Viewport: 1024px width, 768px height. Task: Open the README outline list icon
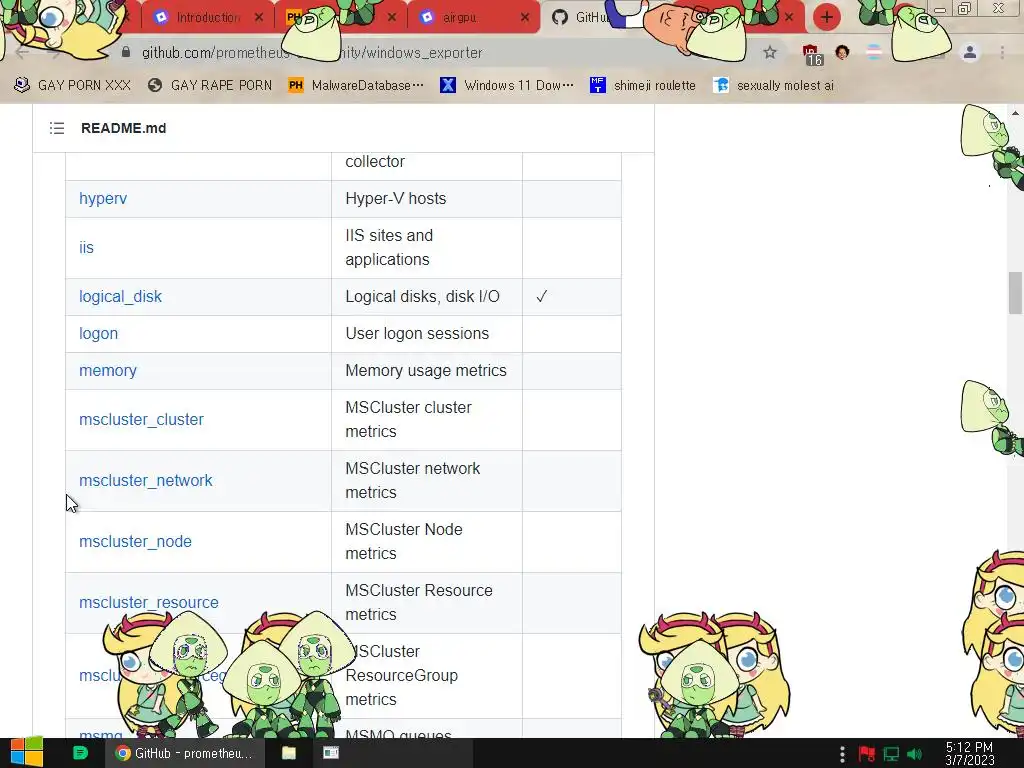coord(57,128)
